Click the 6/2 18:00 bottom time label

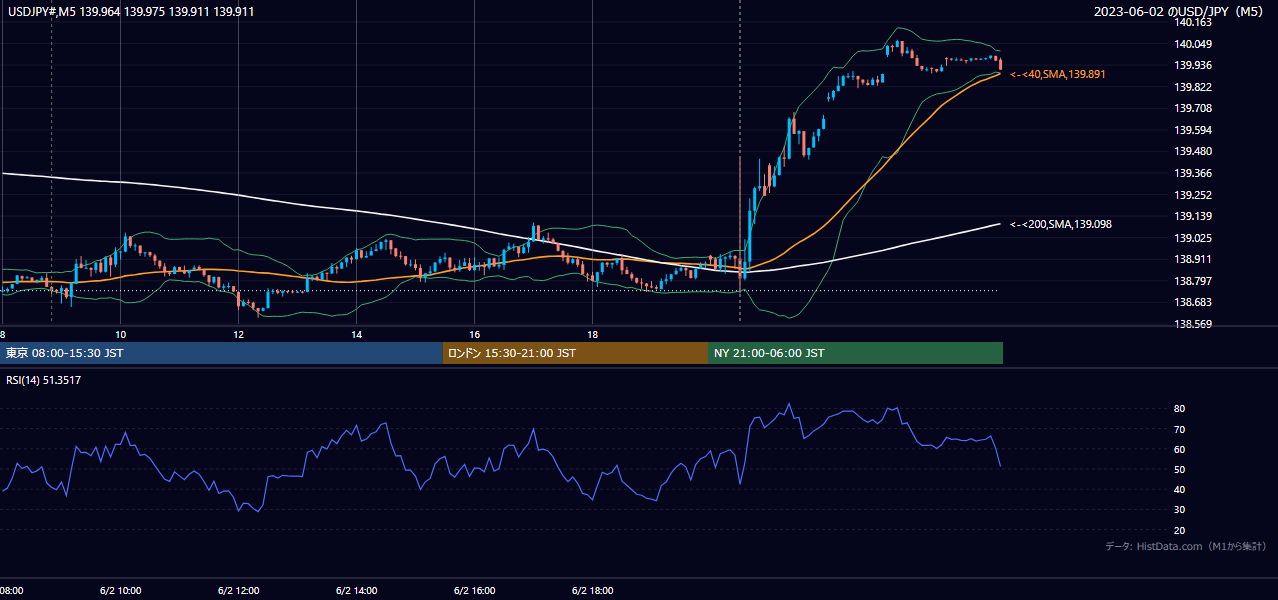[592, 591]
